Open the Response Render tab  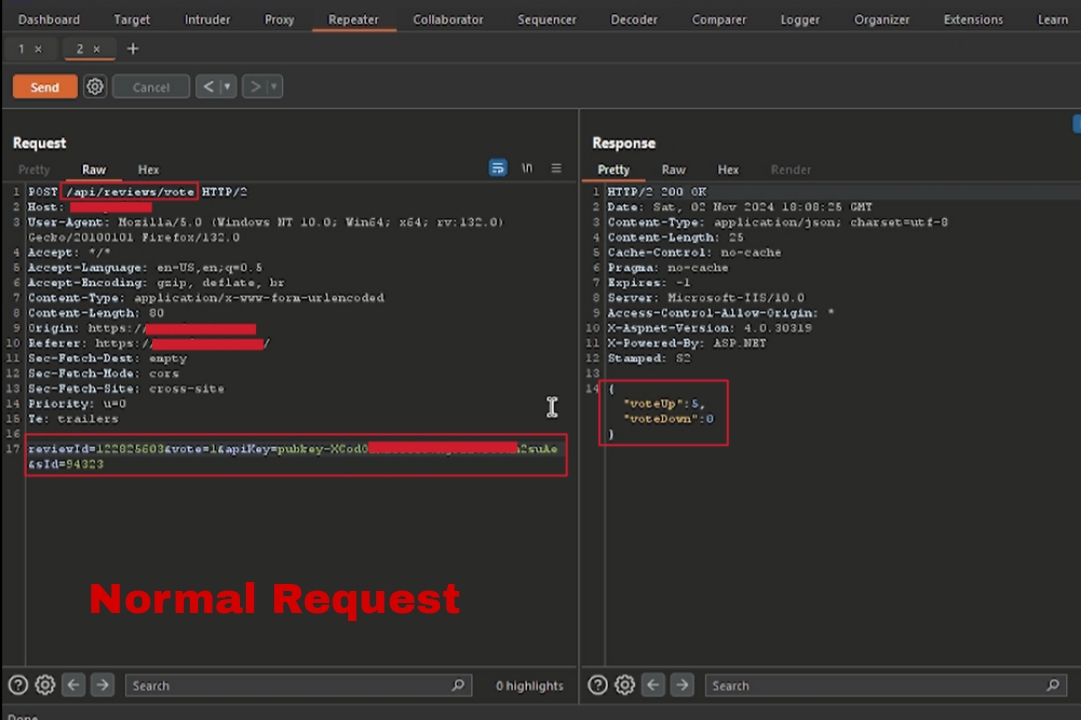coord(790,170)
